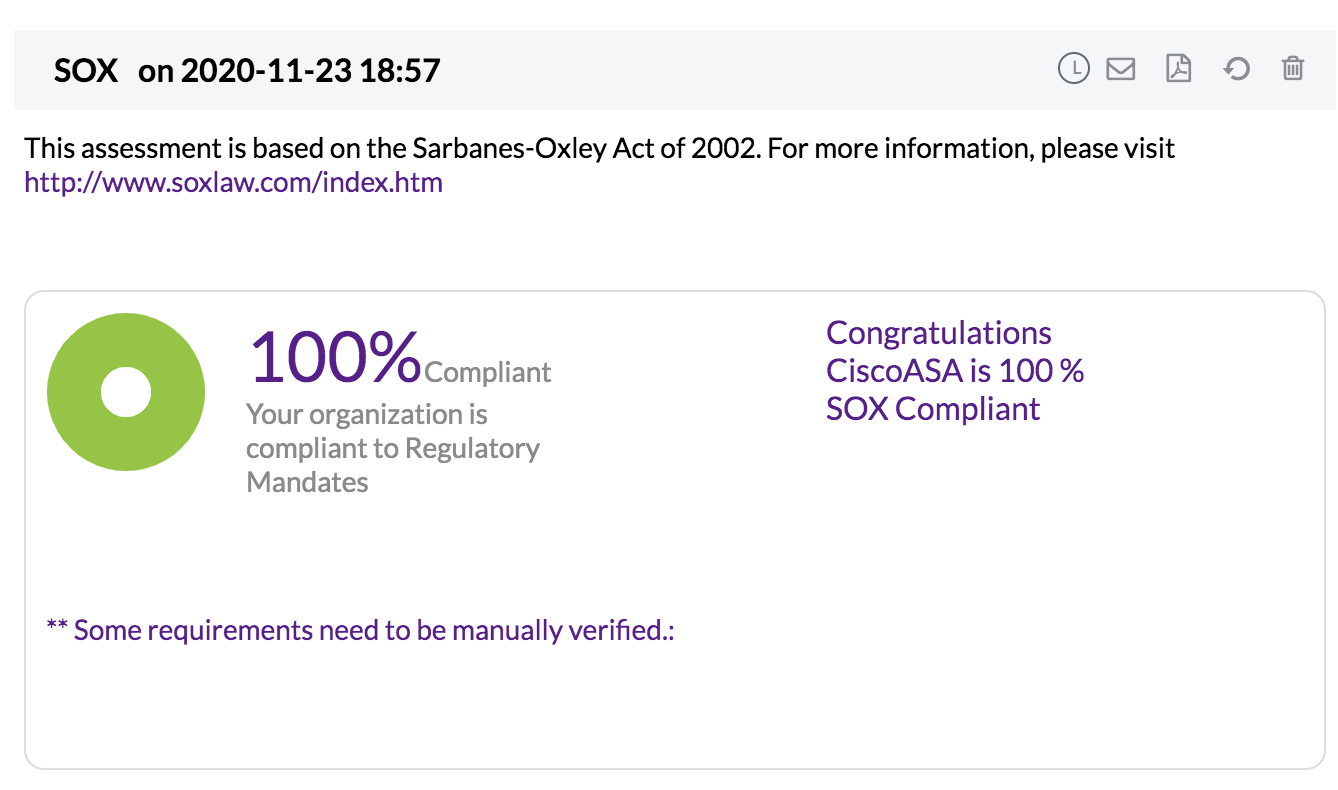Open the soxlaw.com index link
1338x790 pixels.
pos(233,183)
